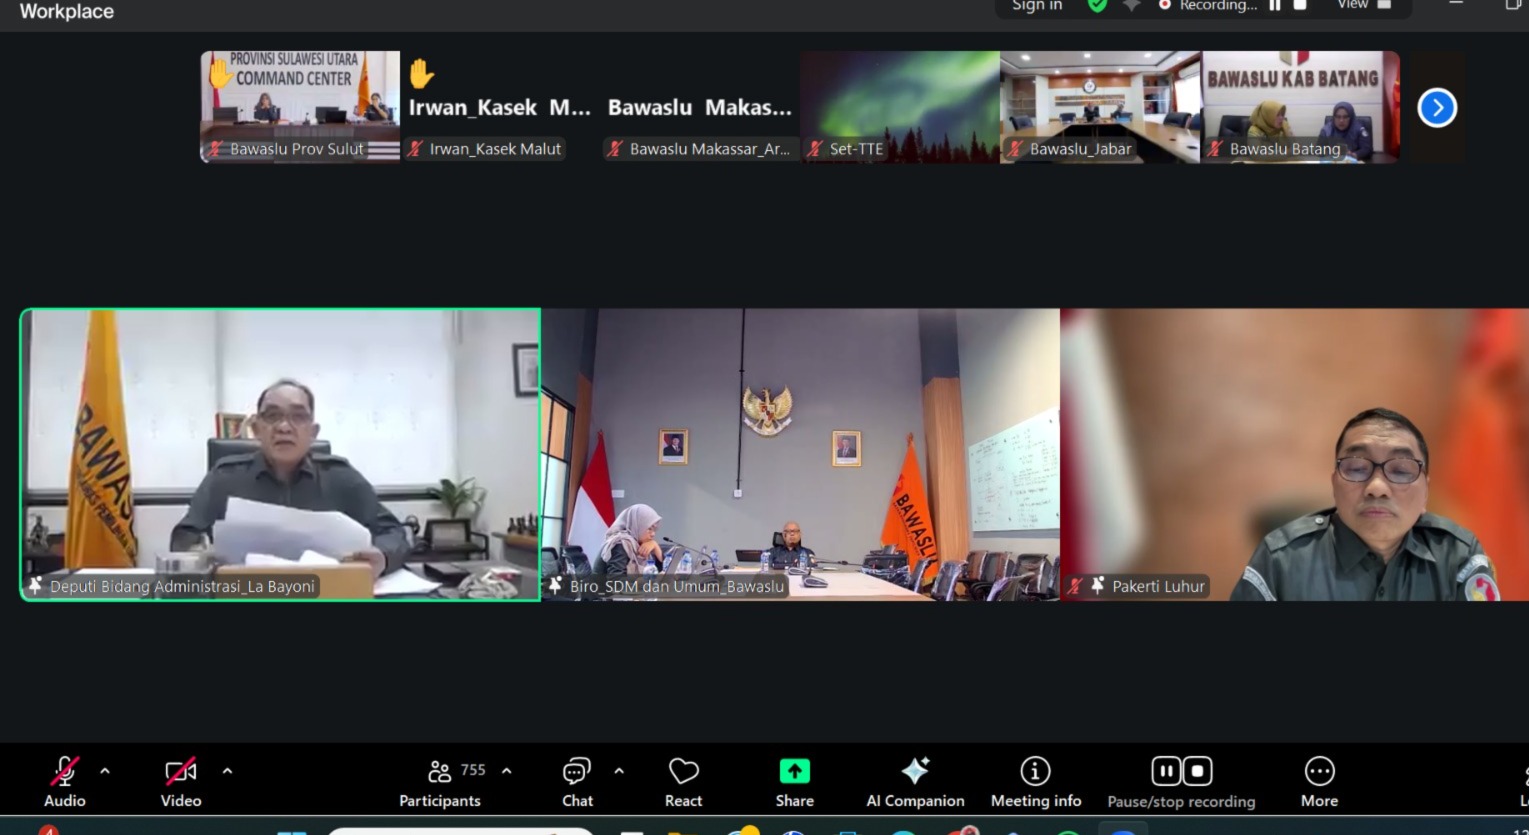Select Set-TTE aurora thumbnail
This screenshot has height=835, width=1529.
click(x=900, y=106)
